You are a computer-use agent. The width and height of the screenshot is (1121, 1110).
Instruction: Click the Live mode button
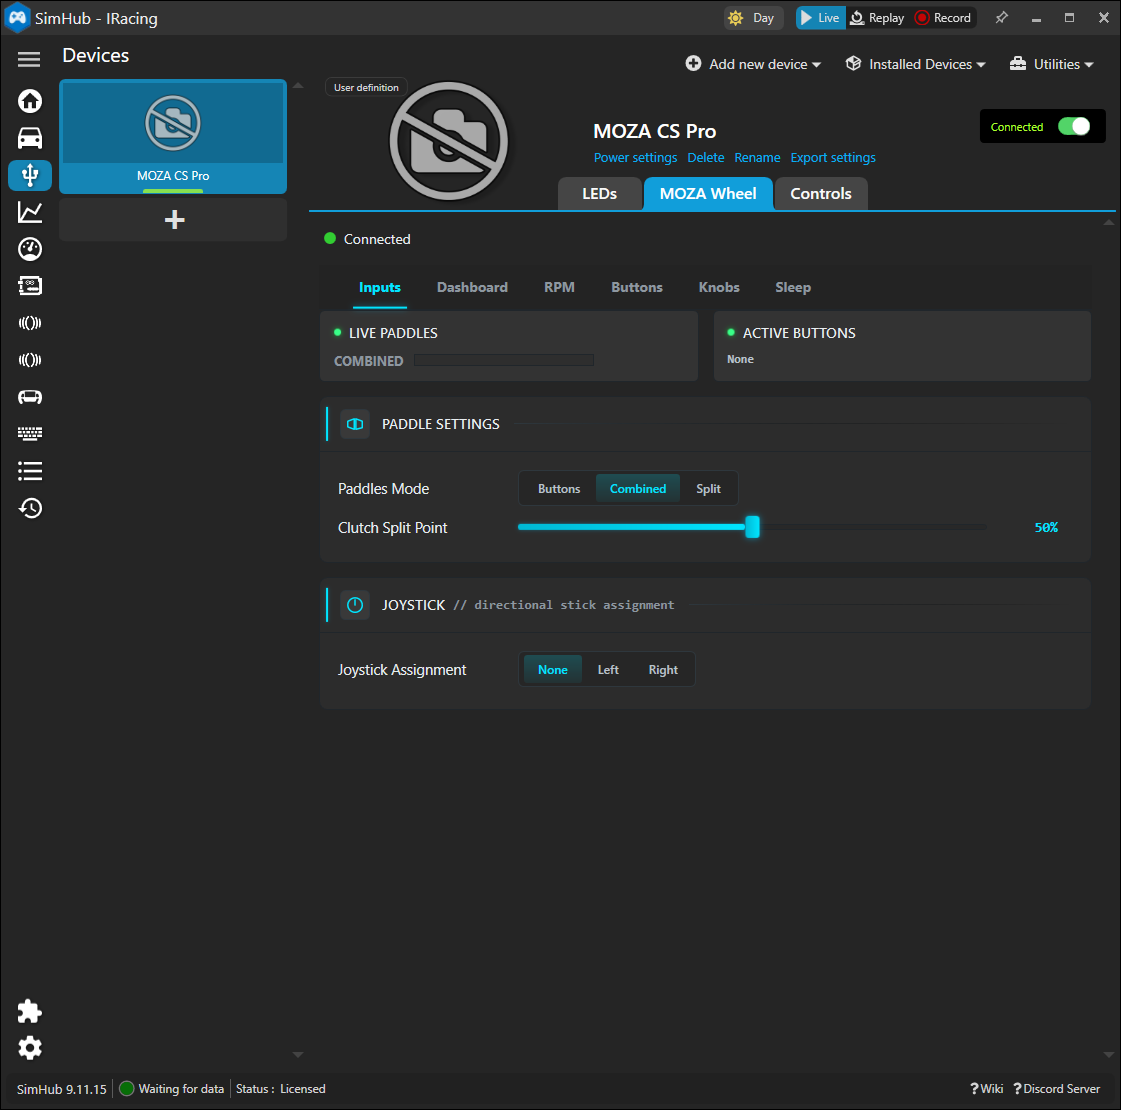[820, 18]
